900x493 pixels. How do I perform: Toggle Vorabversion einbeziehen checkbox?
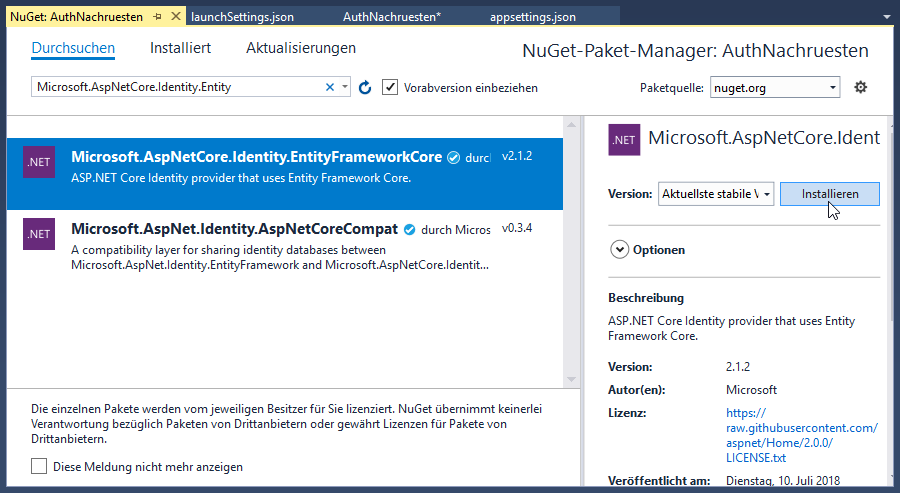point(390,87)
